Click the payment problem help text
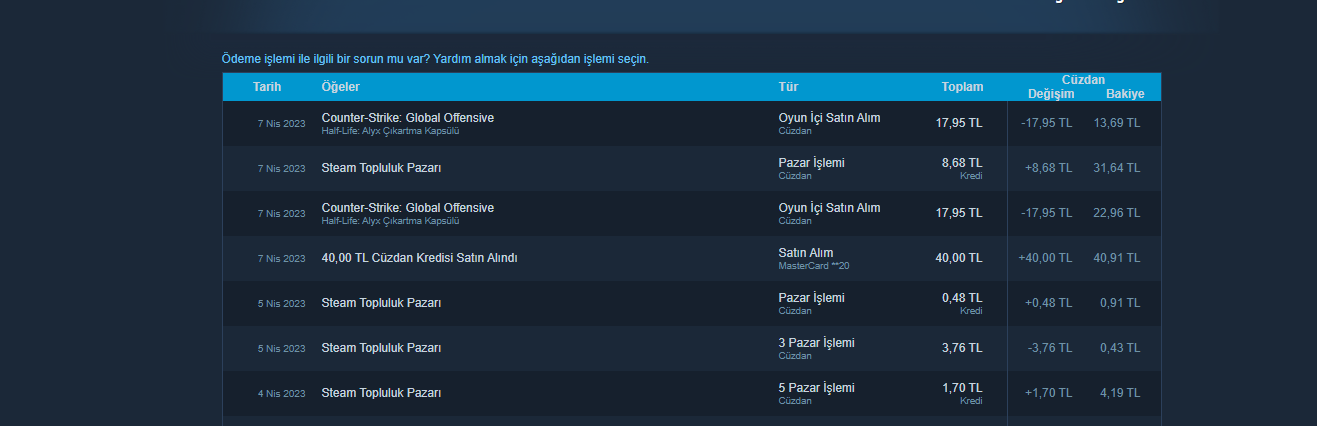Image resolution: width=1317 pixels, height=426 pixels. (x=435, y=59)
